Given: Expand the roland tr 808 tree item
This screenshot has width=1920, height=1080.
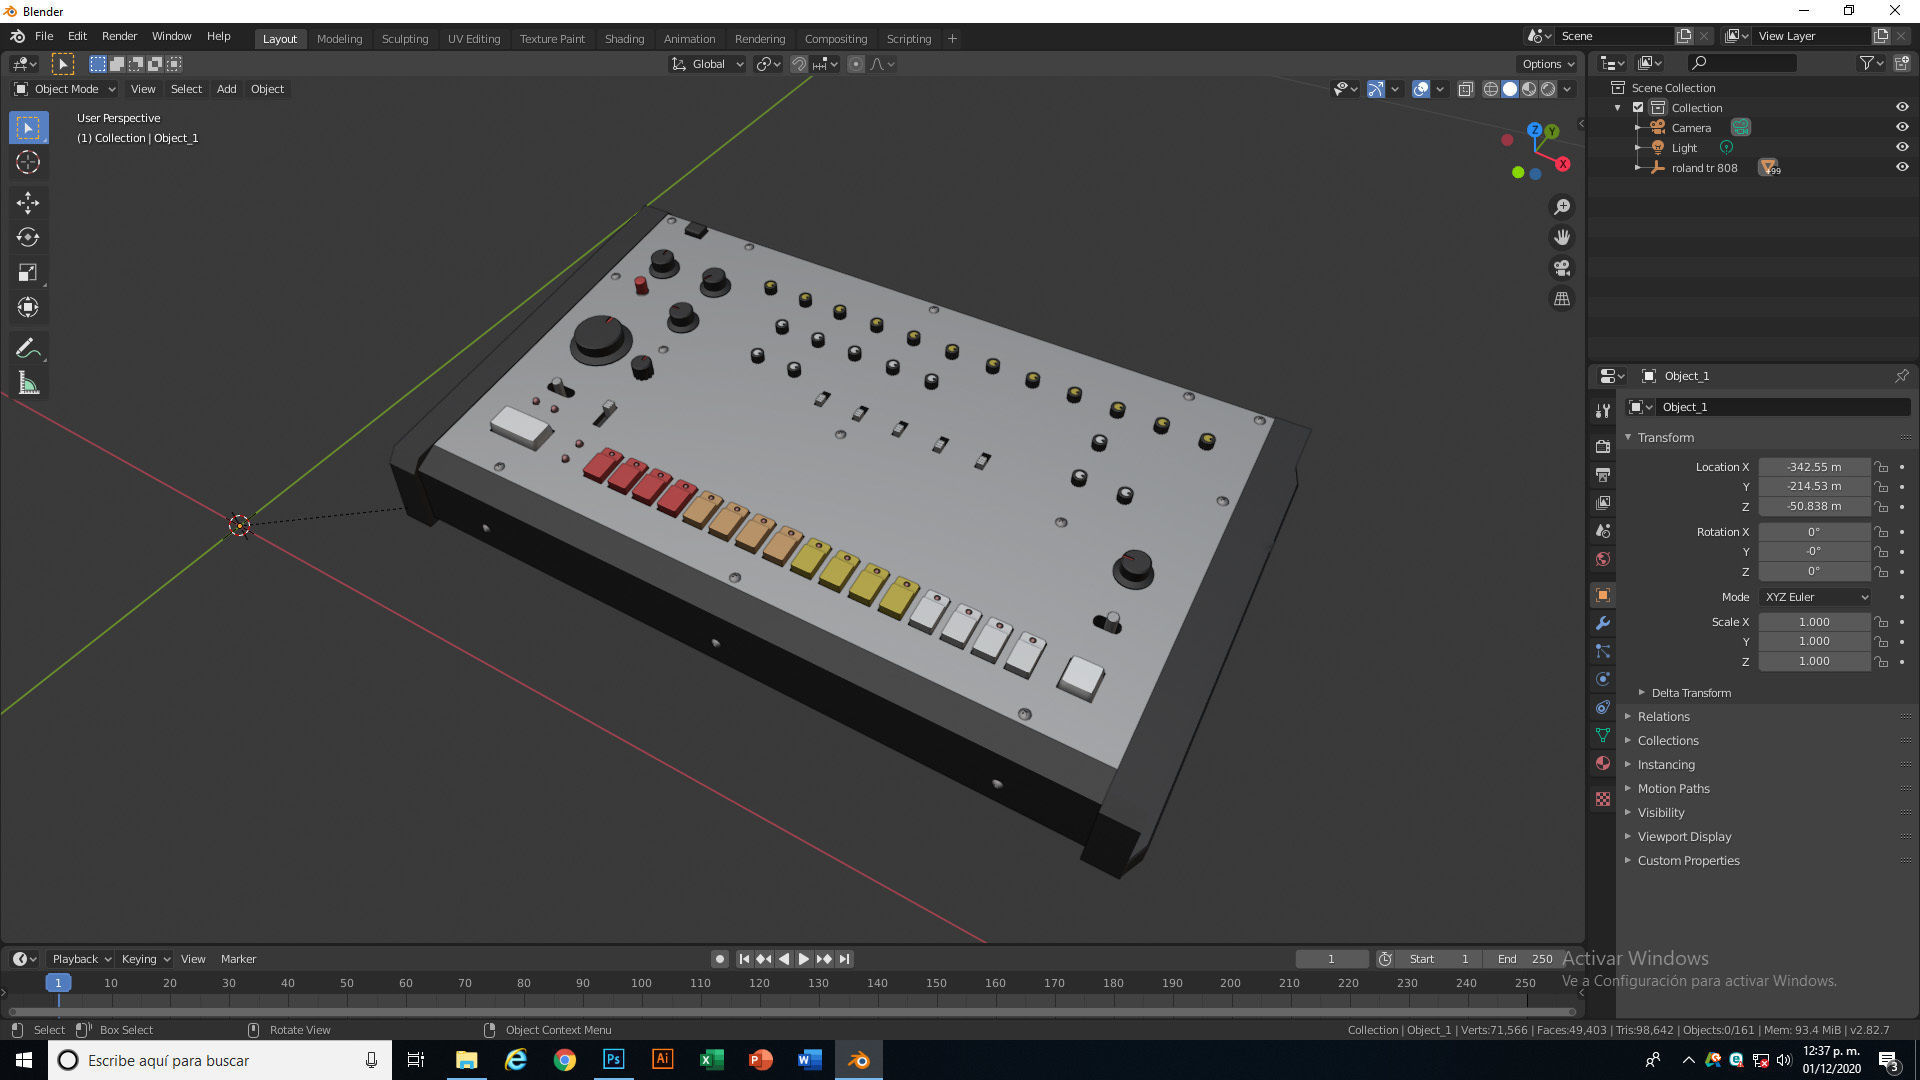Looking at the screenshot, I should click(1637, 167).
